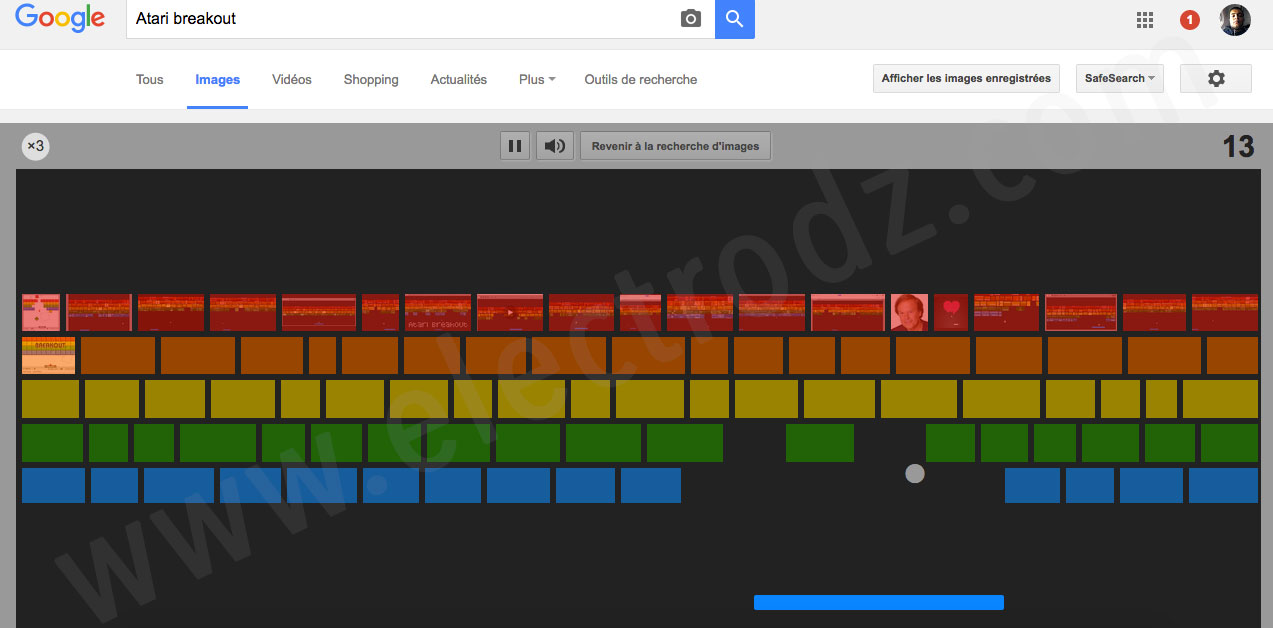Open the red notifications badge
1273x628 pixels.
click(x=1190, y=20)
